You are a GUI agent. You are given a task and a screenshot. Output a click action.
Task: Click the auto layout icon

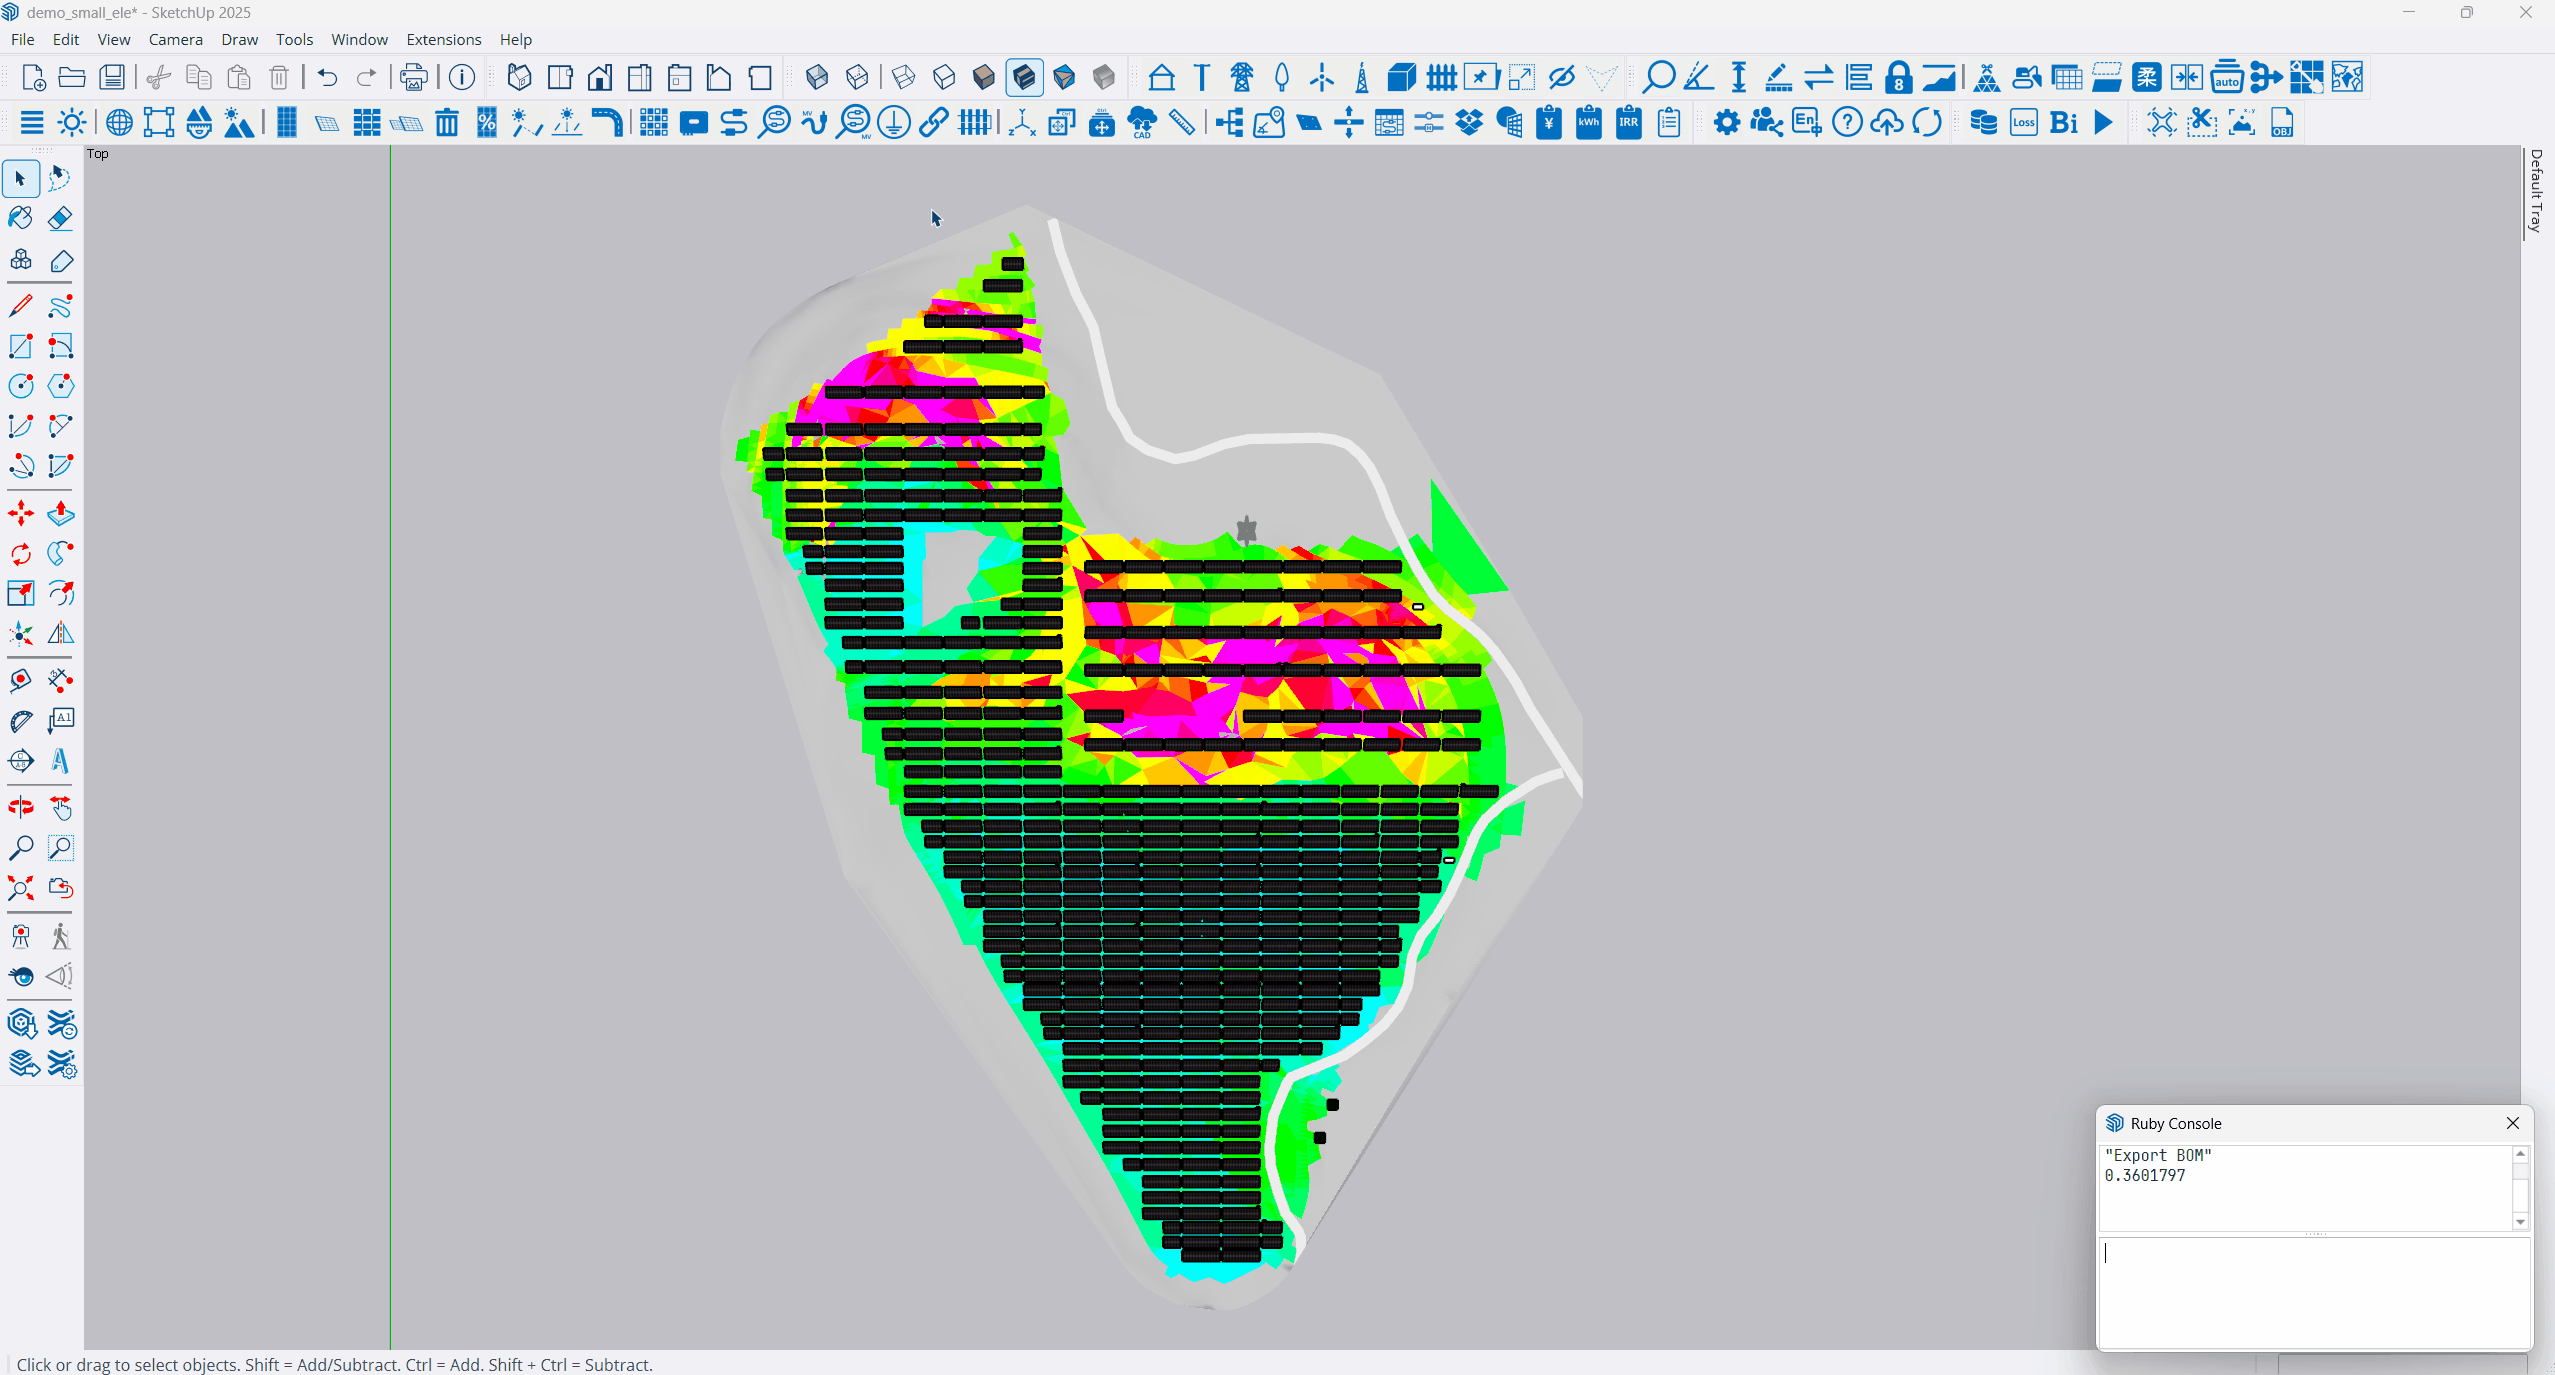pos(2226,77)
